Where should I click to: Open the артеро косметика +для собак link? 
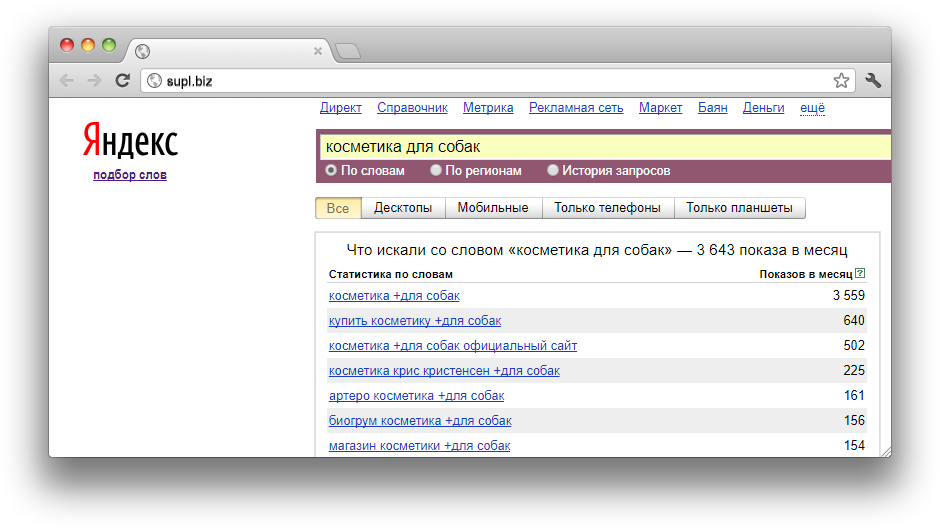point(417,396)
